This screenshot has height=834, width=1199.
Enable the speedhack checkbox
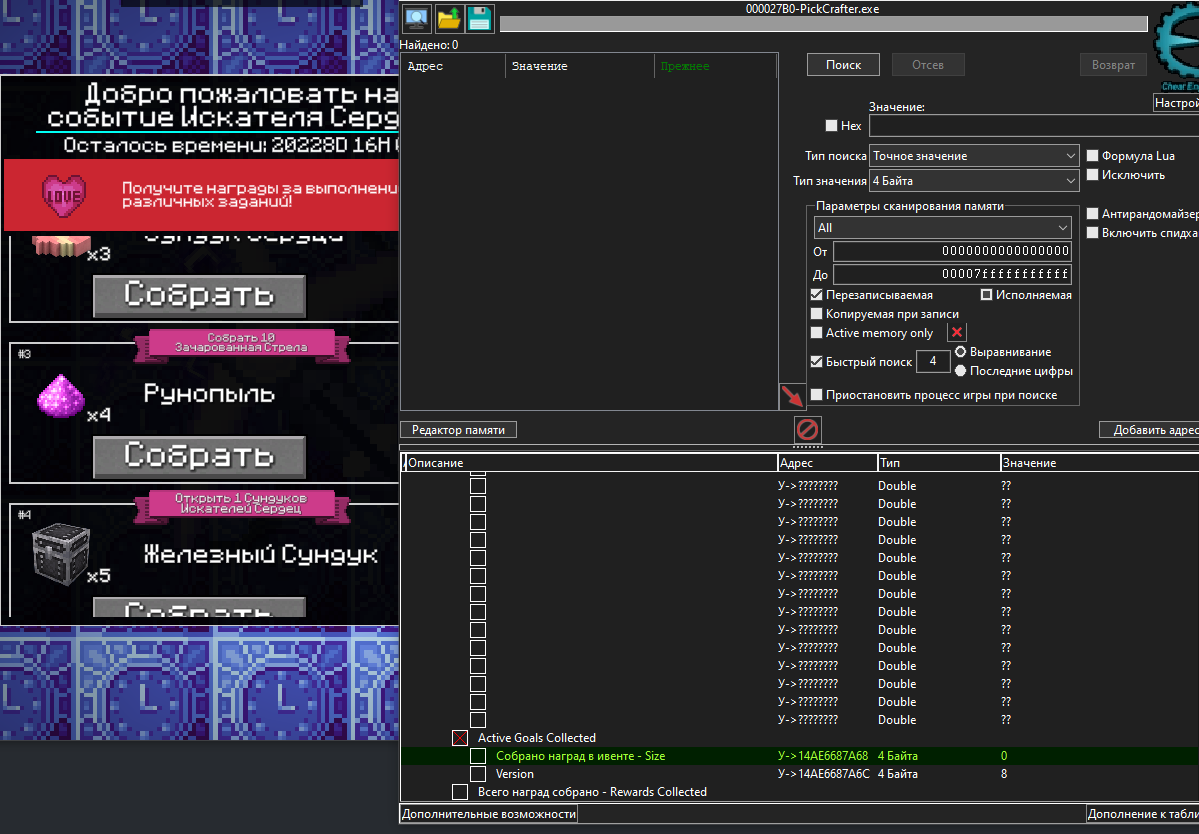1093,233
